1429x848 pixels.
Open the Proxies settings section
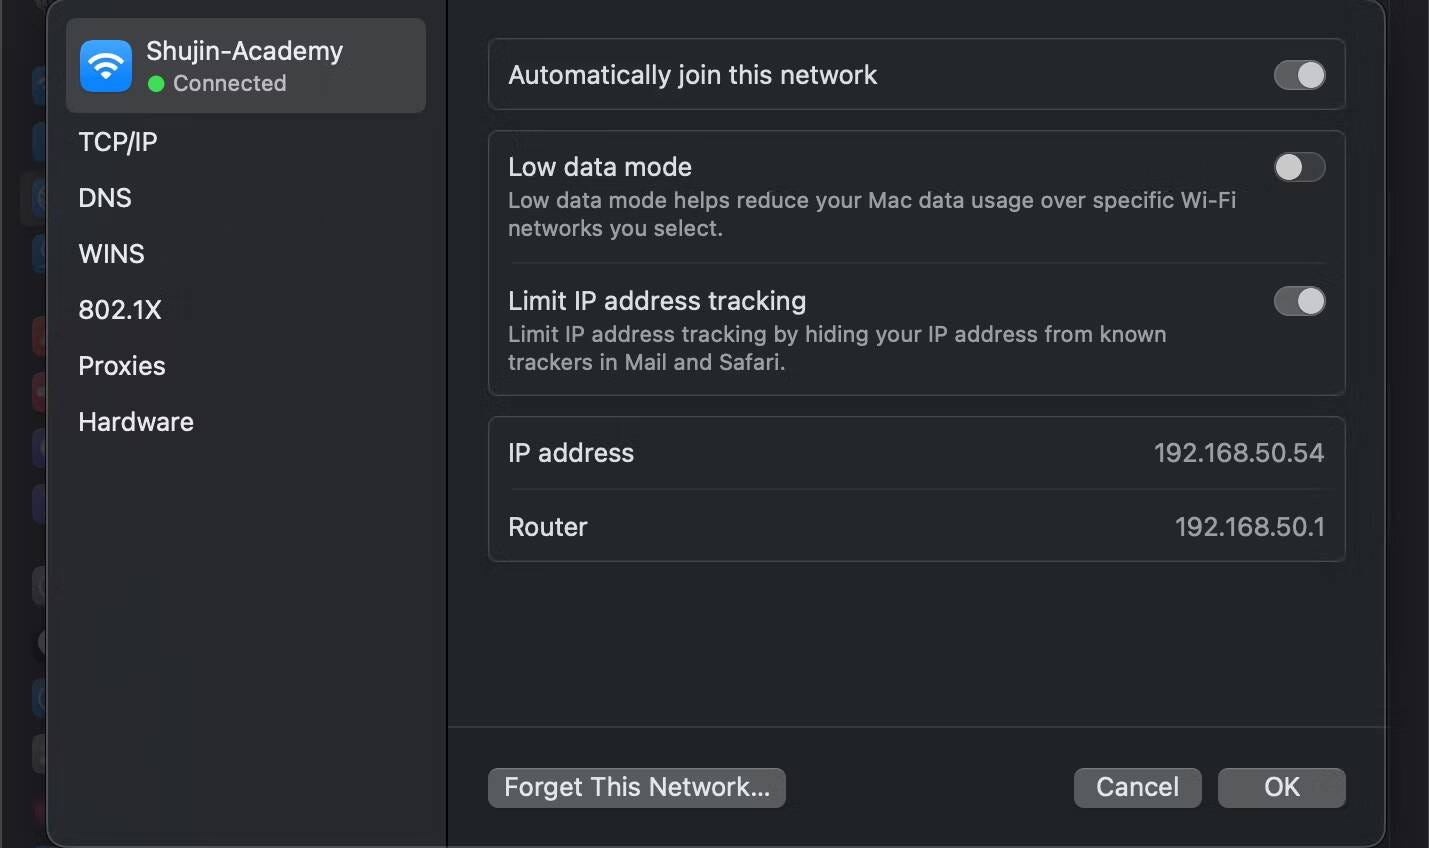point(122,366)
